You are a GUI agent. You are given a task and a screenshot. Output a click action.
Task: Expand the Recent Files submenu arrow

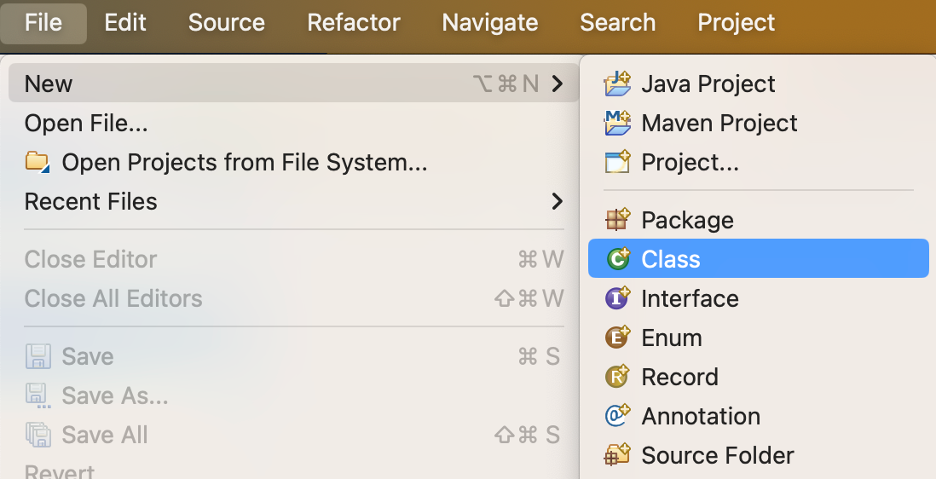(x=557, y=201)
